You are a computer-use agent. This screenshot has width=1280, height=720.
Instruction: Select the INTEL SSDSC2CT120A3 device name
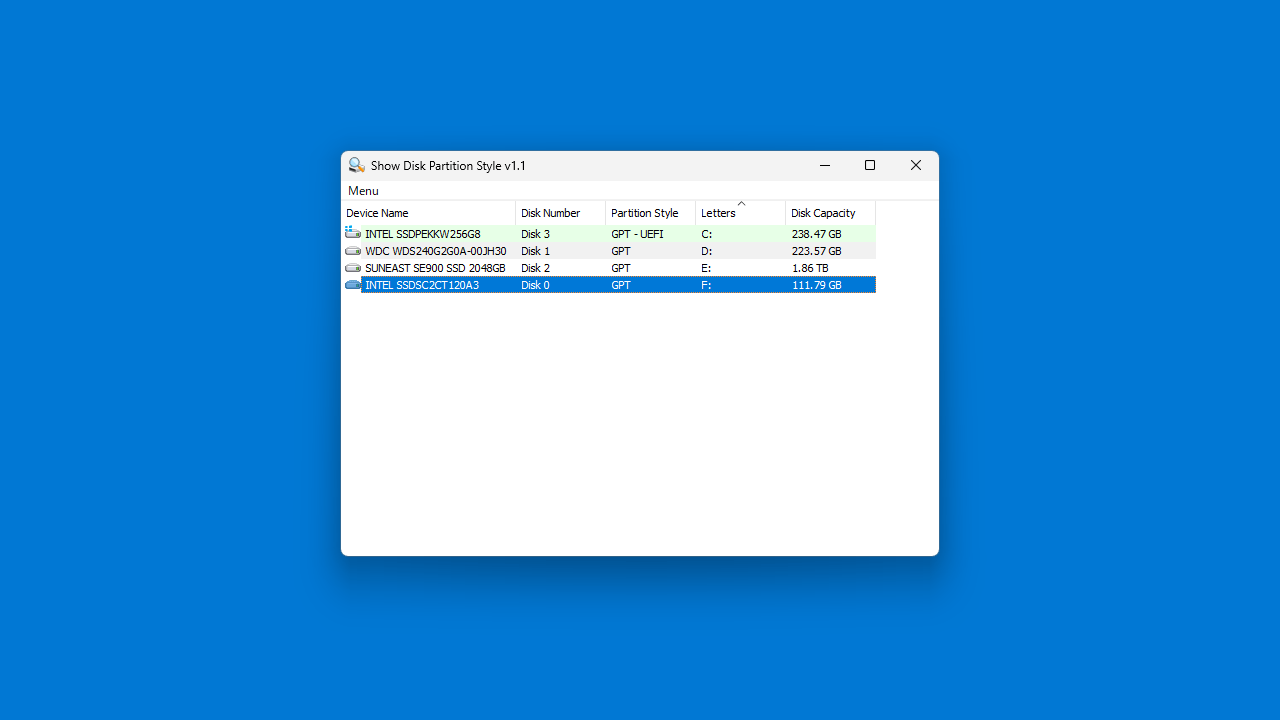pyautogui.click(x=422, y=285)
